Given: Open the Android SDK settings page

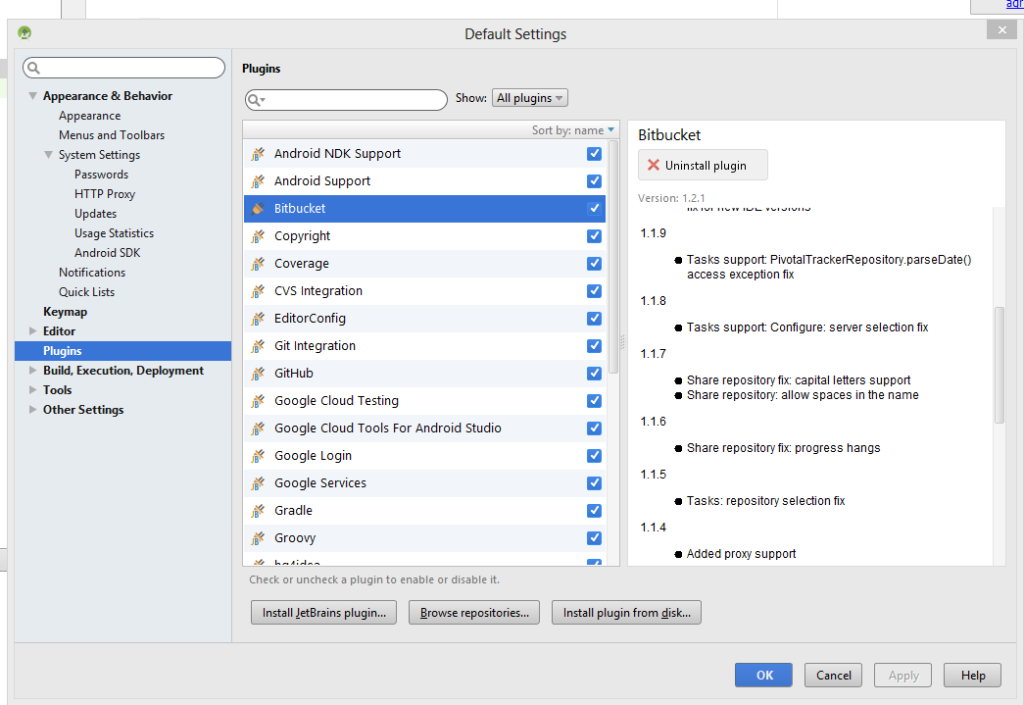Looking at the screenshot, I should (x=107, y=253).
